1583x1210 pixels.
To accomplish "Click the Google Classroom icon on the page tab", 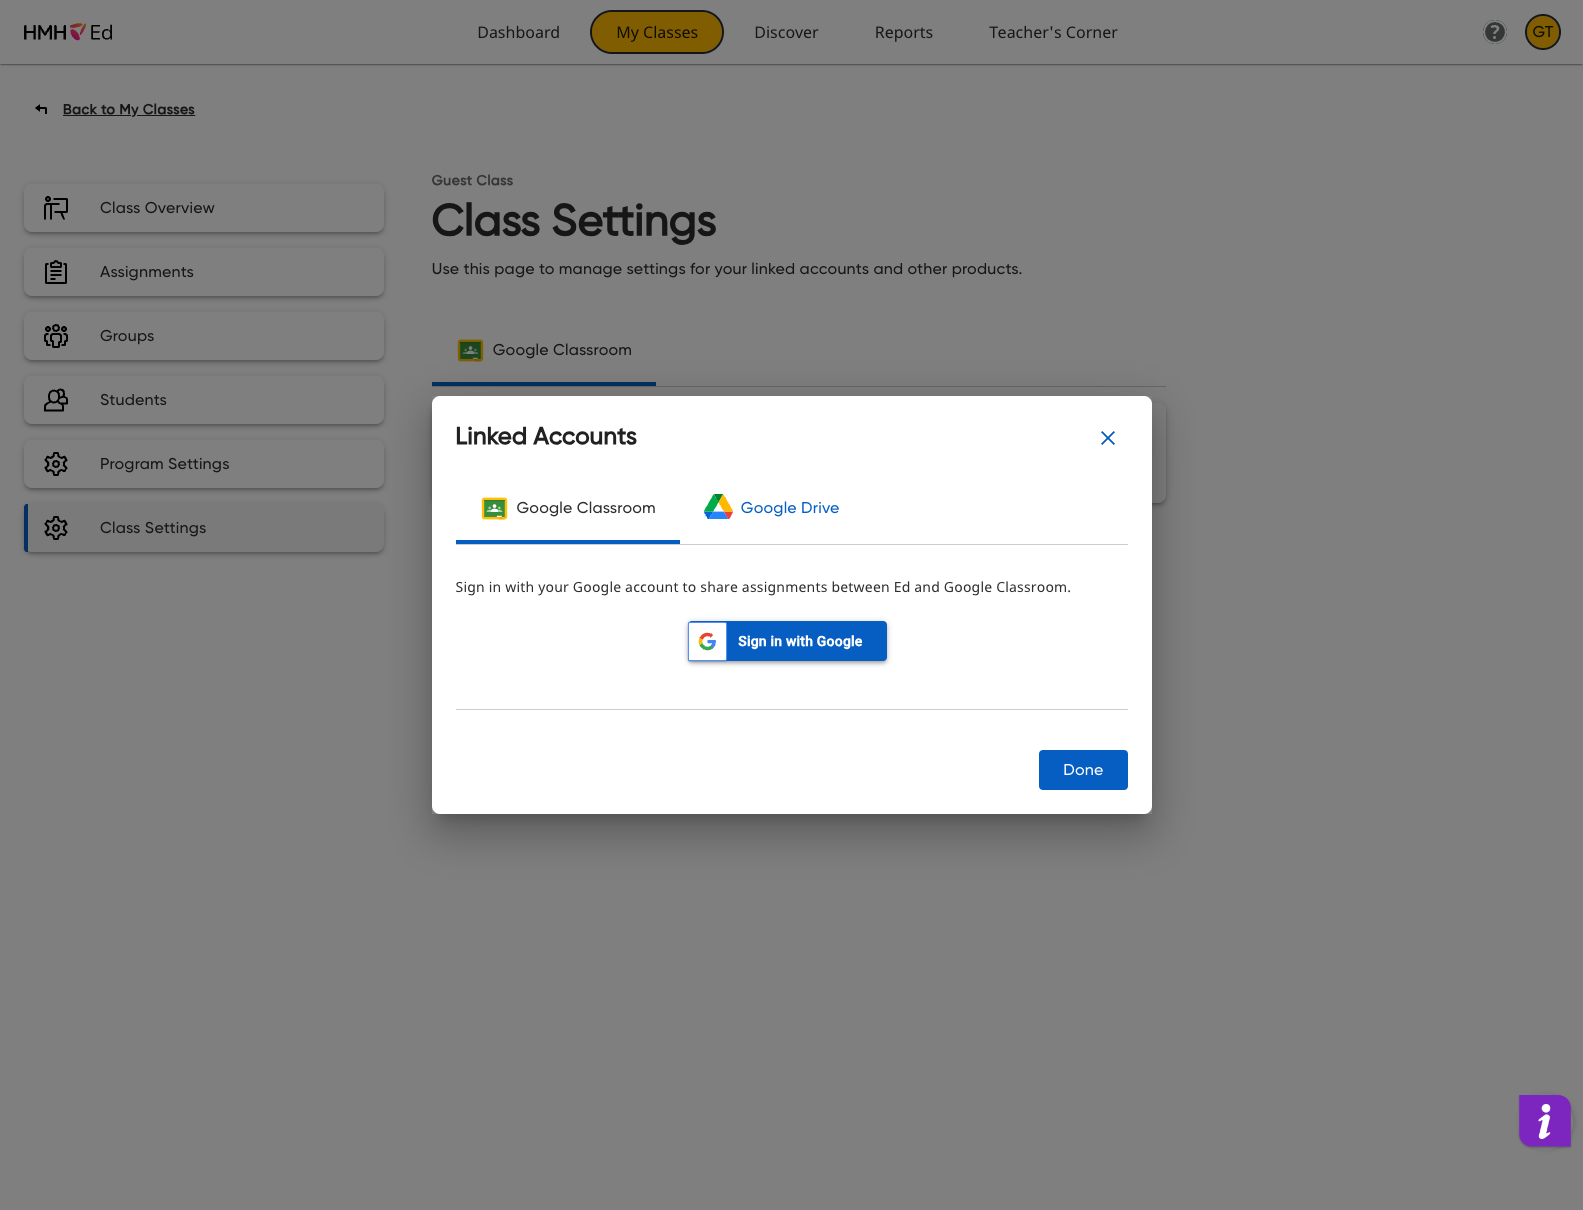I will (x=470, y=350).
